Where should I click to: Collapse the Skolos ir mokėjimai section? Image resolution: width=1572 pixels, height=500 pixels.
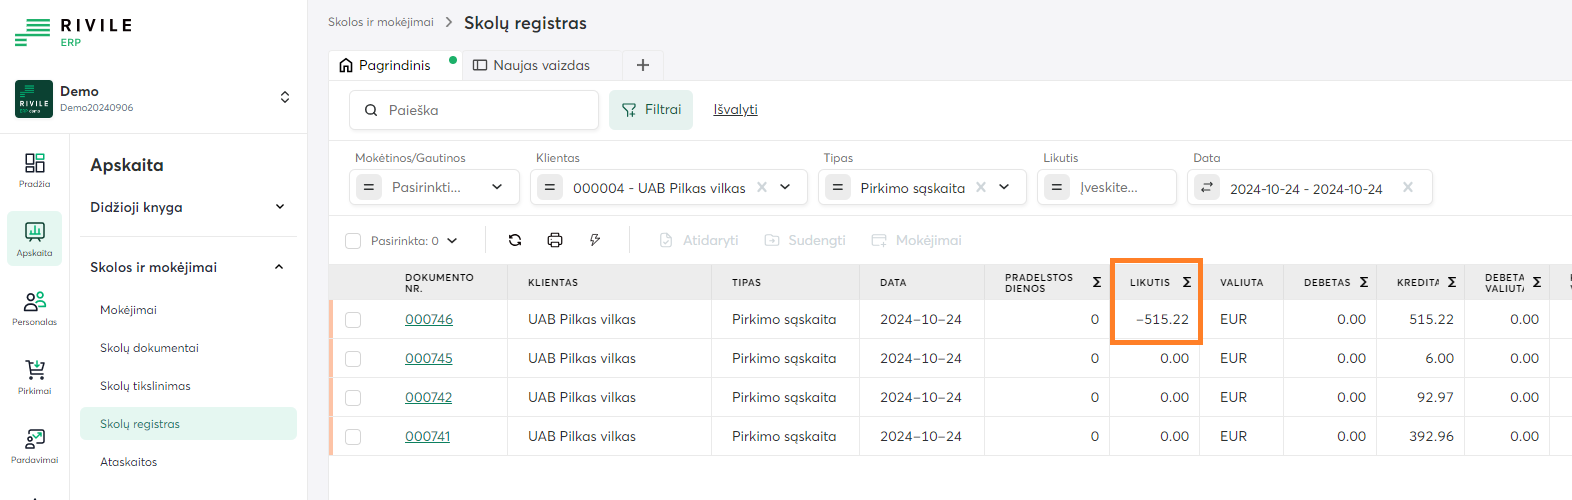(x=279, y=267)
